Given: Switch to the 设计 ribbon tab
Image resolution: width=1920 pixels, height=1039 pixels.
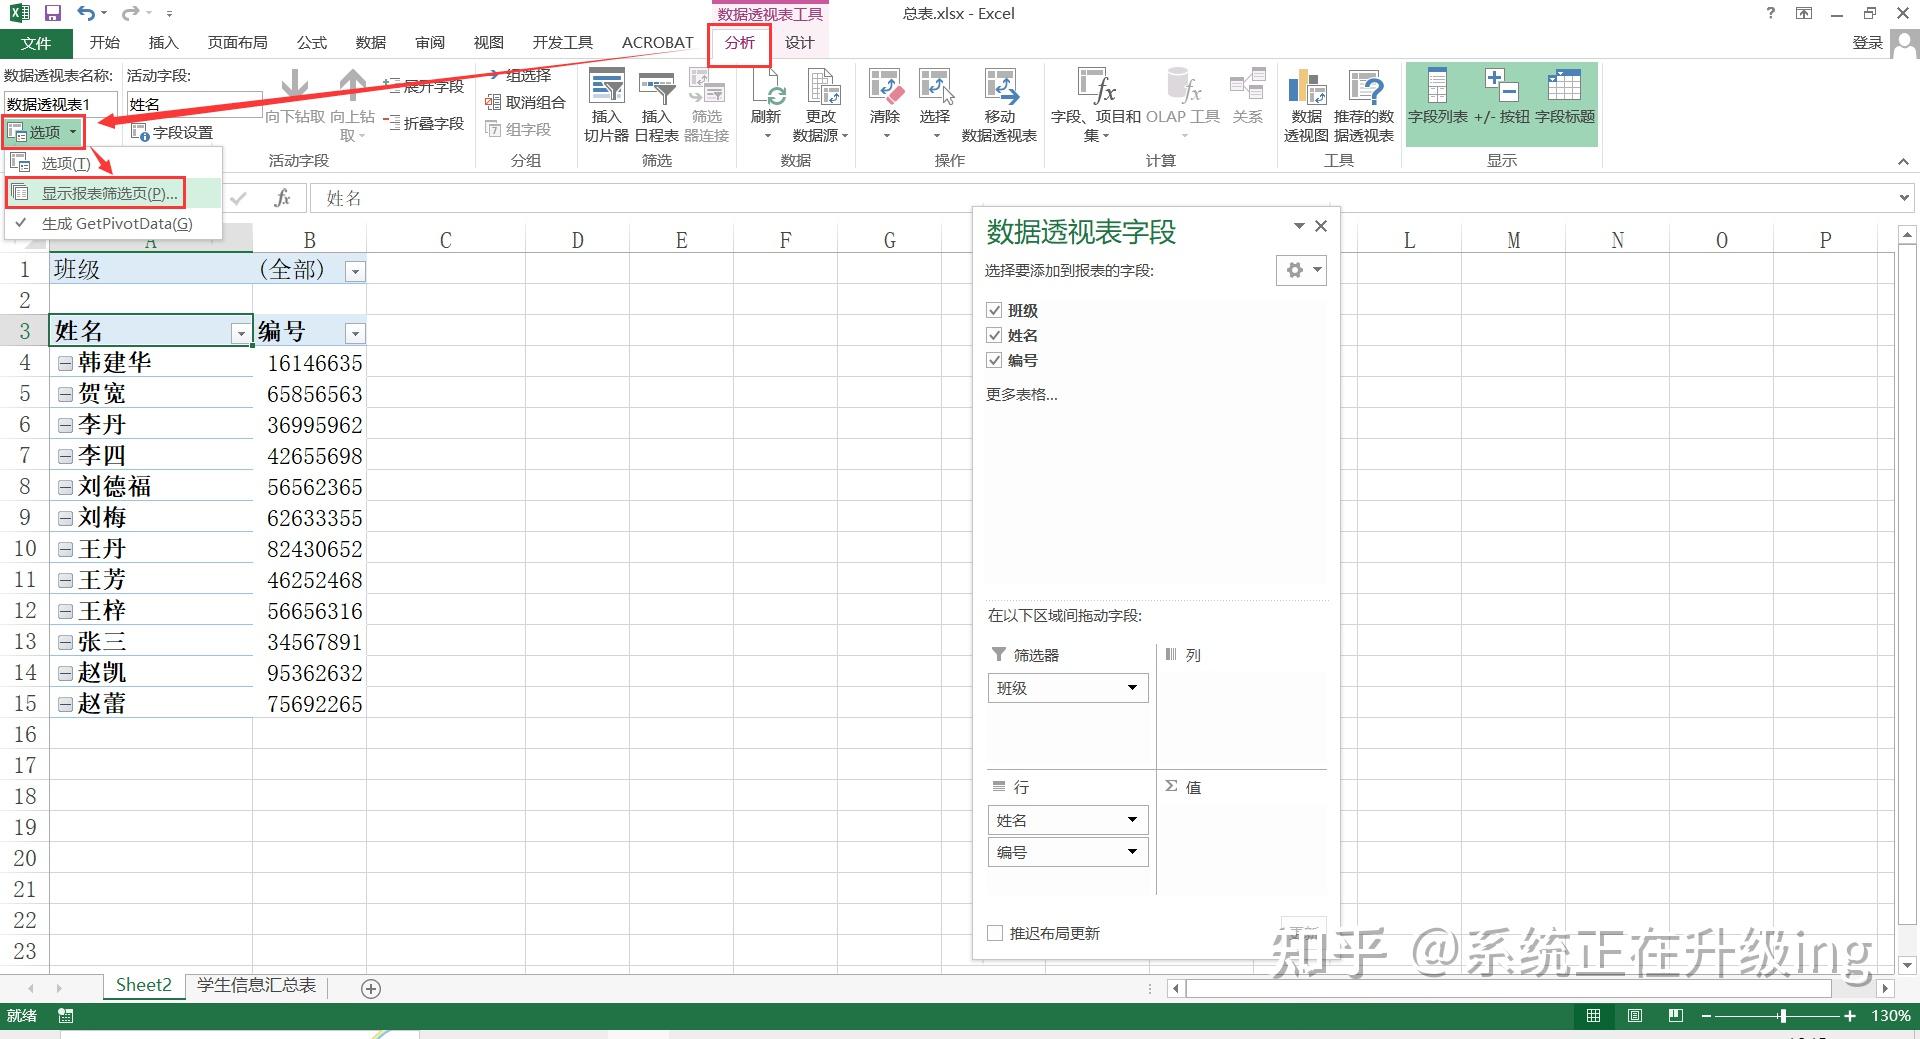Looking at the screenshot, I should 799,42.
